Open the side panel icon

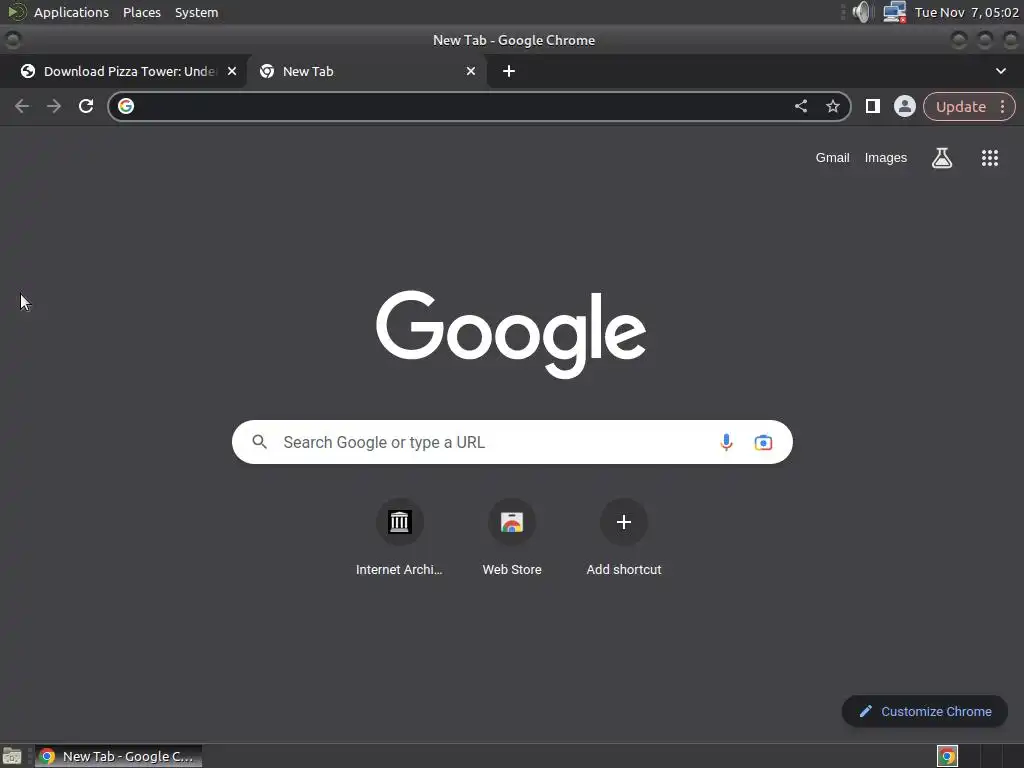point(872,106)
